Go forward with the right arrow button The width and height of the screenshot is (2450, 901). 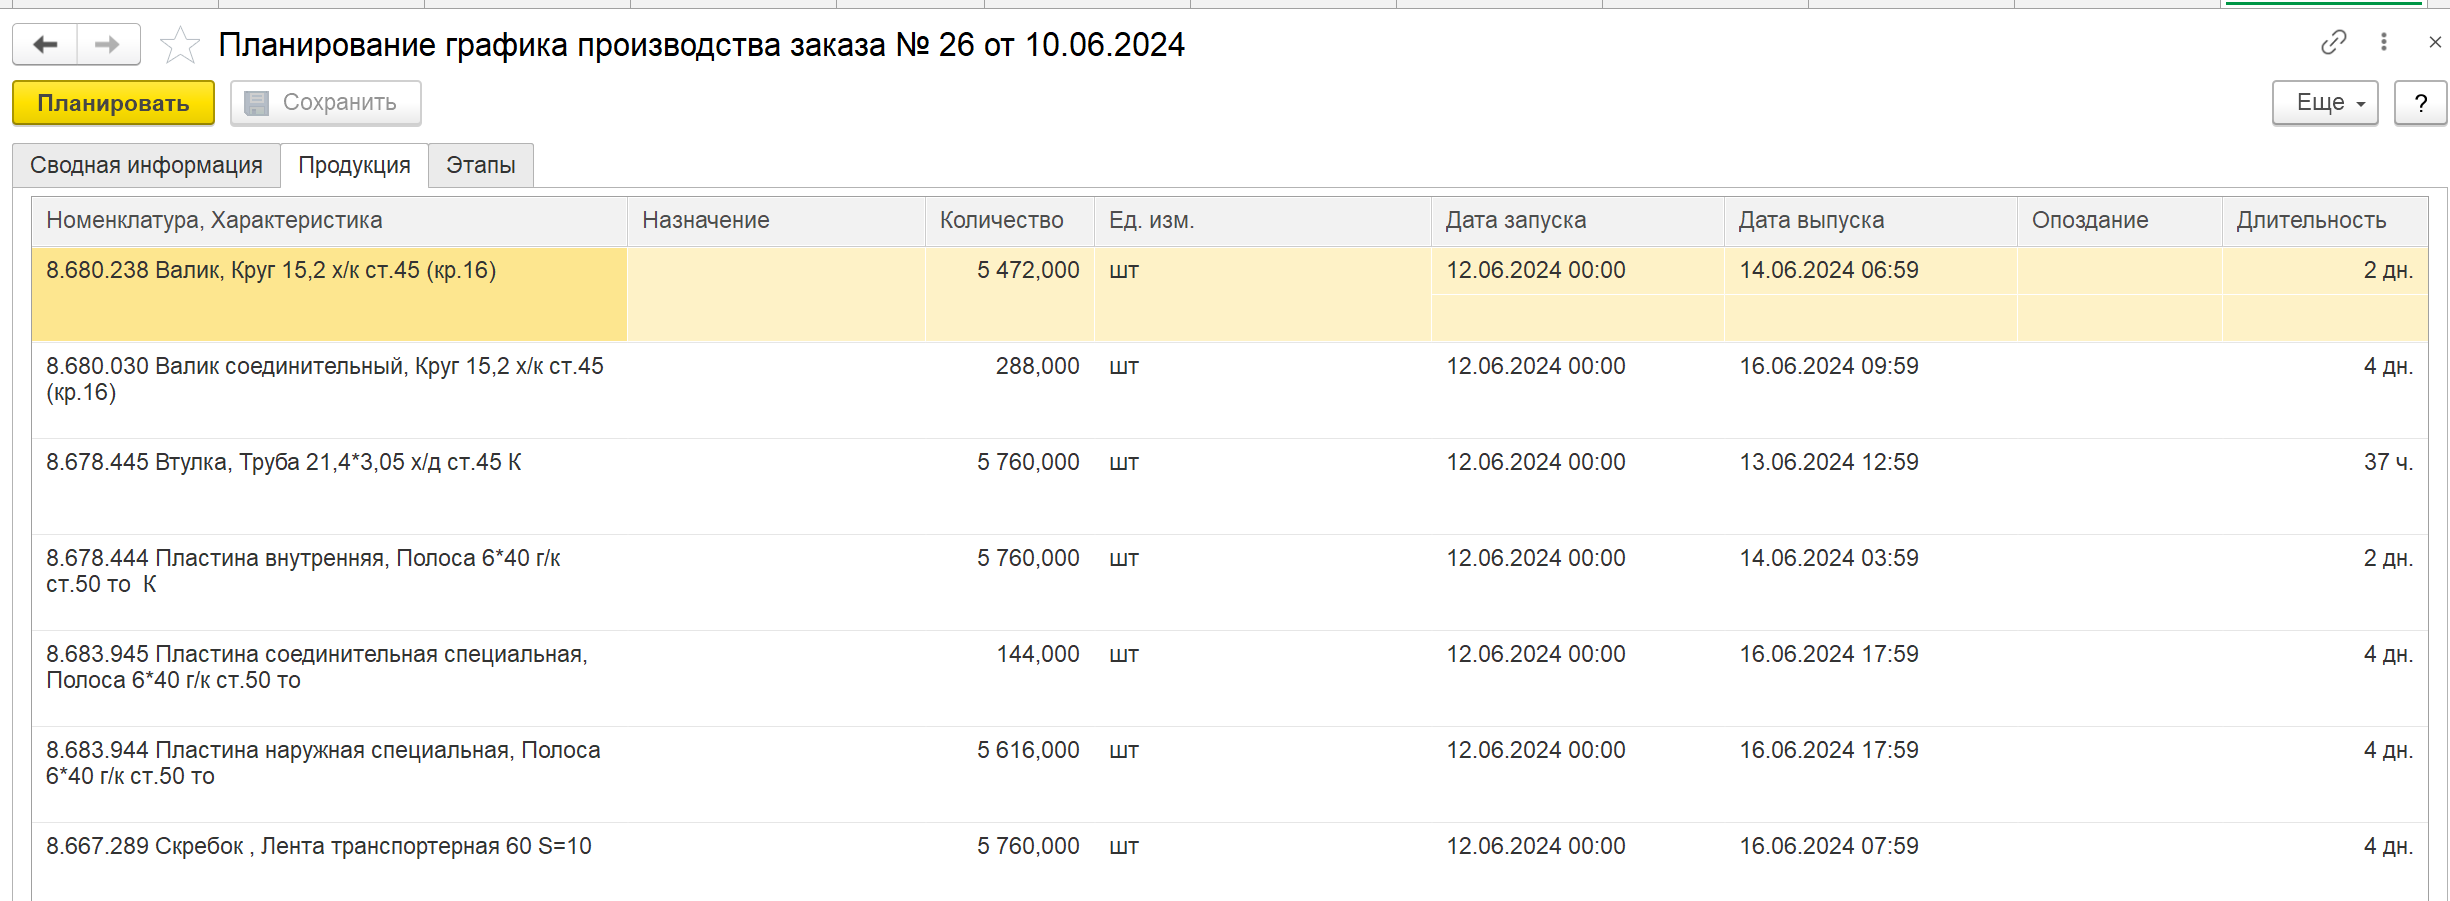[108, 45]
